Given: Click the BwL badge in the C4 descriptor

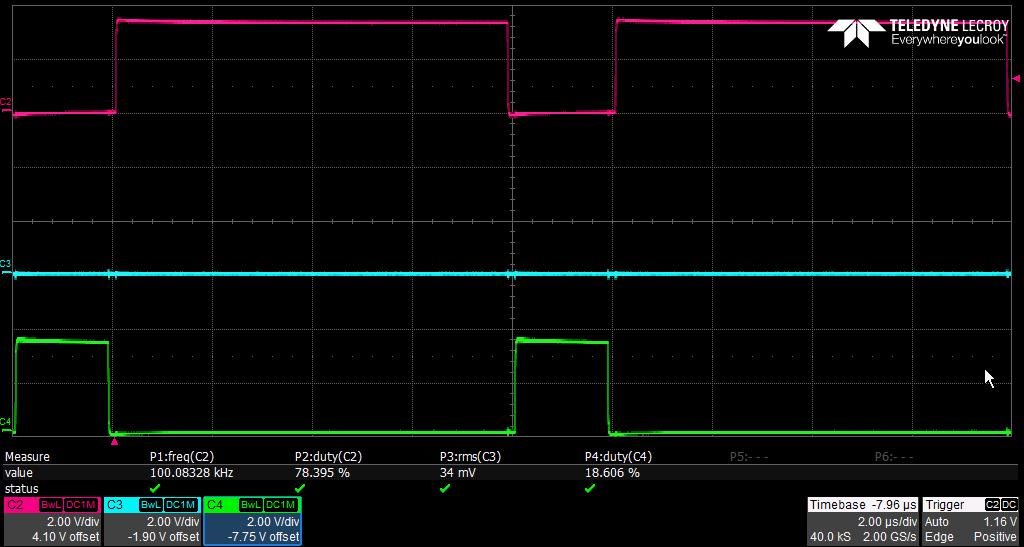Looking at the screenshot, I should [x=251, y=505].
